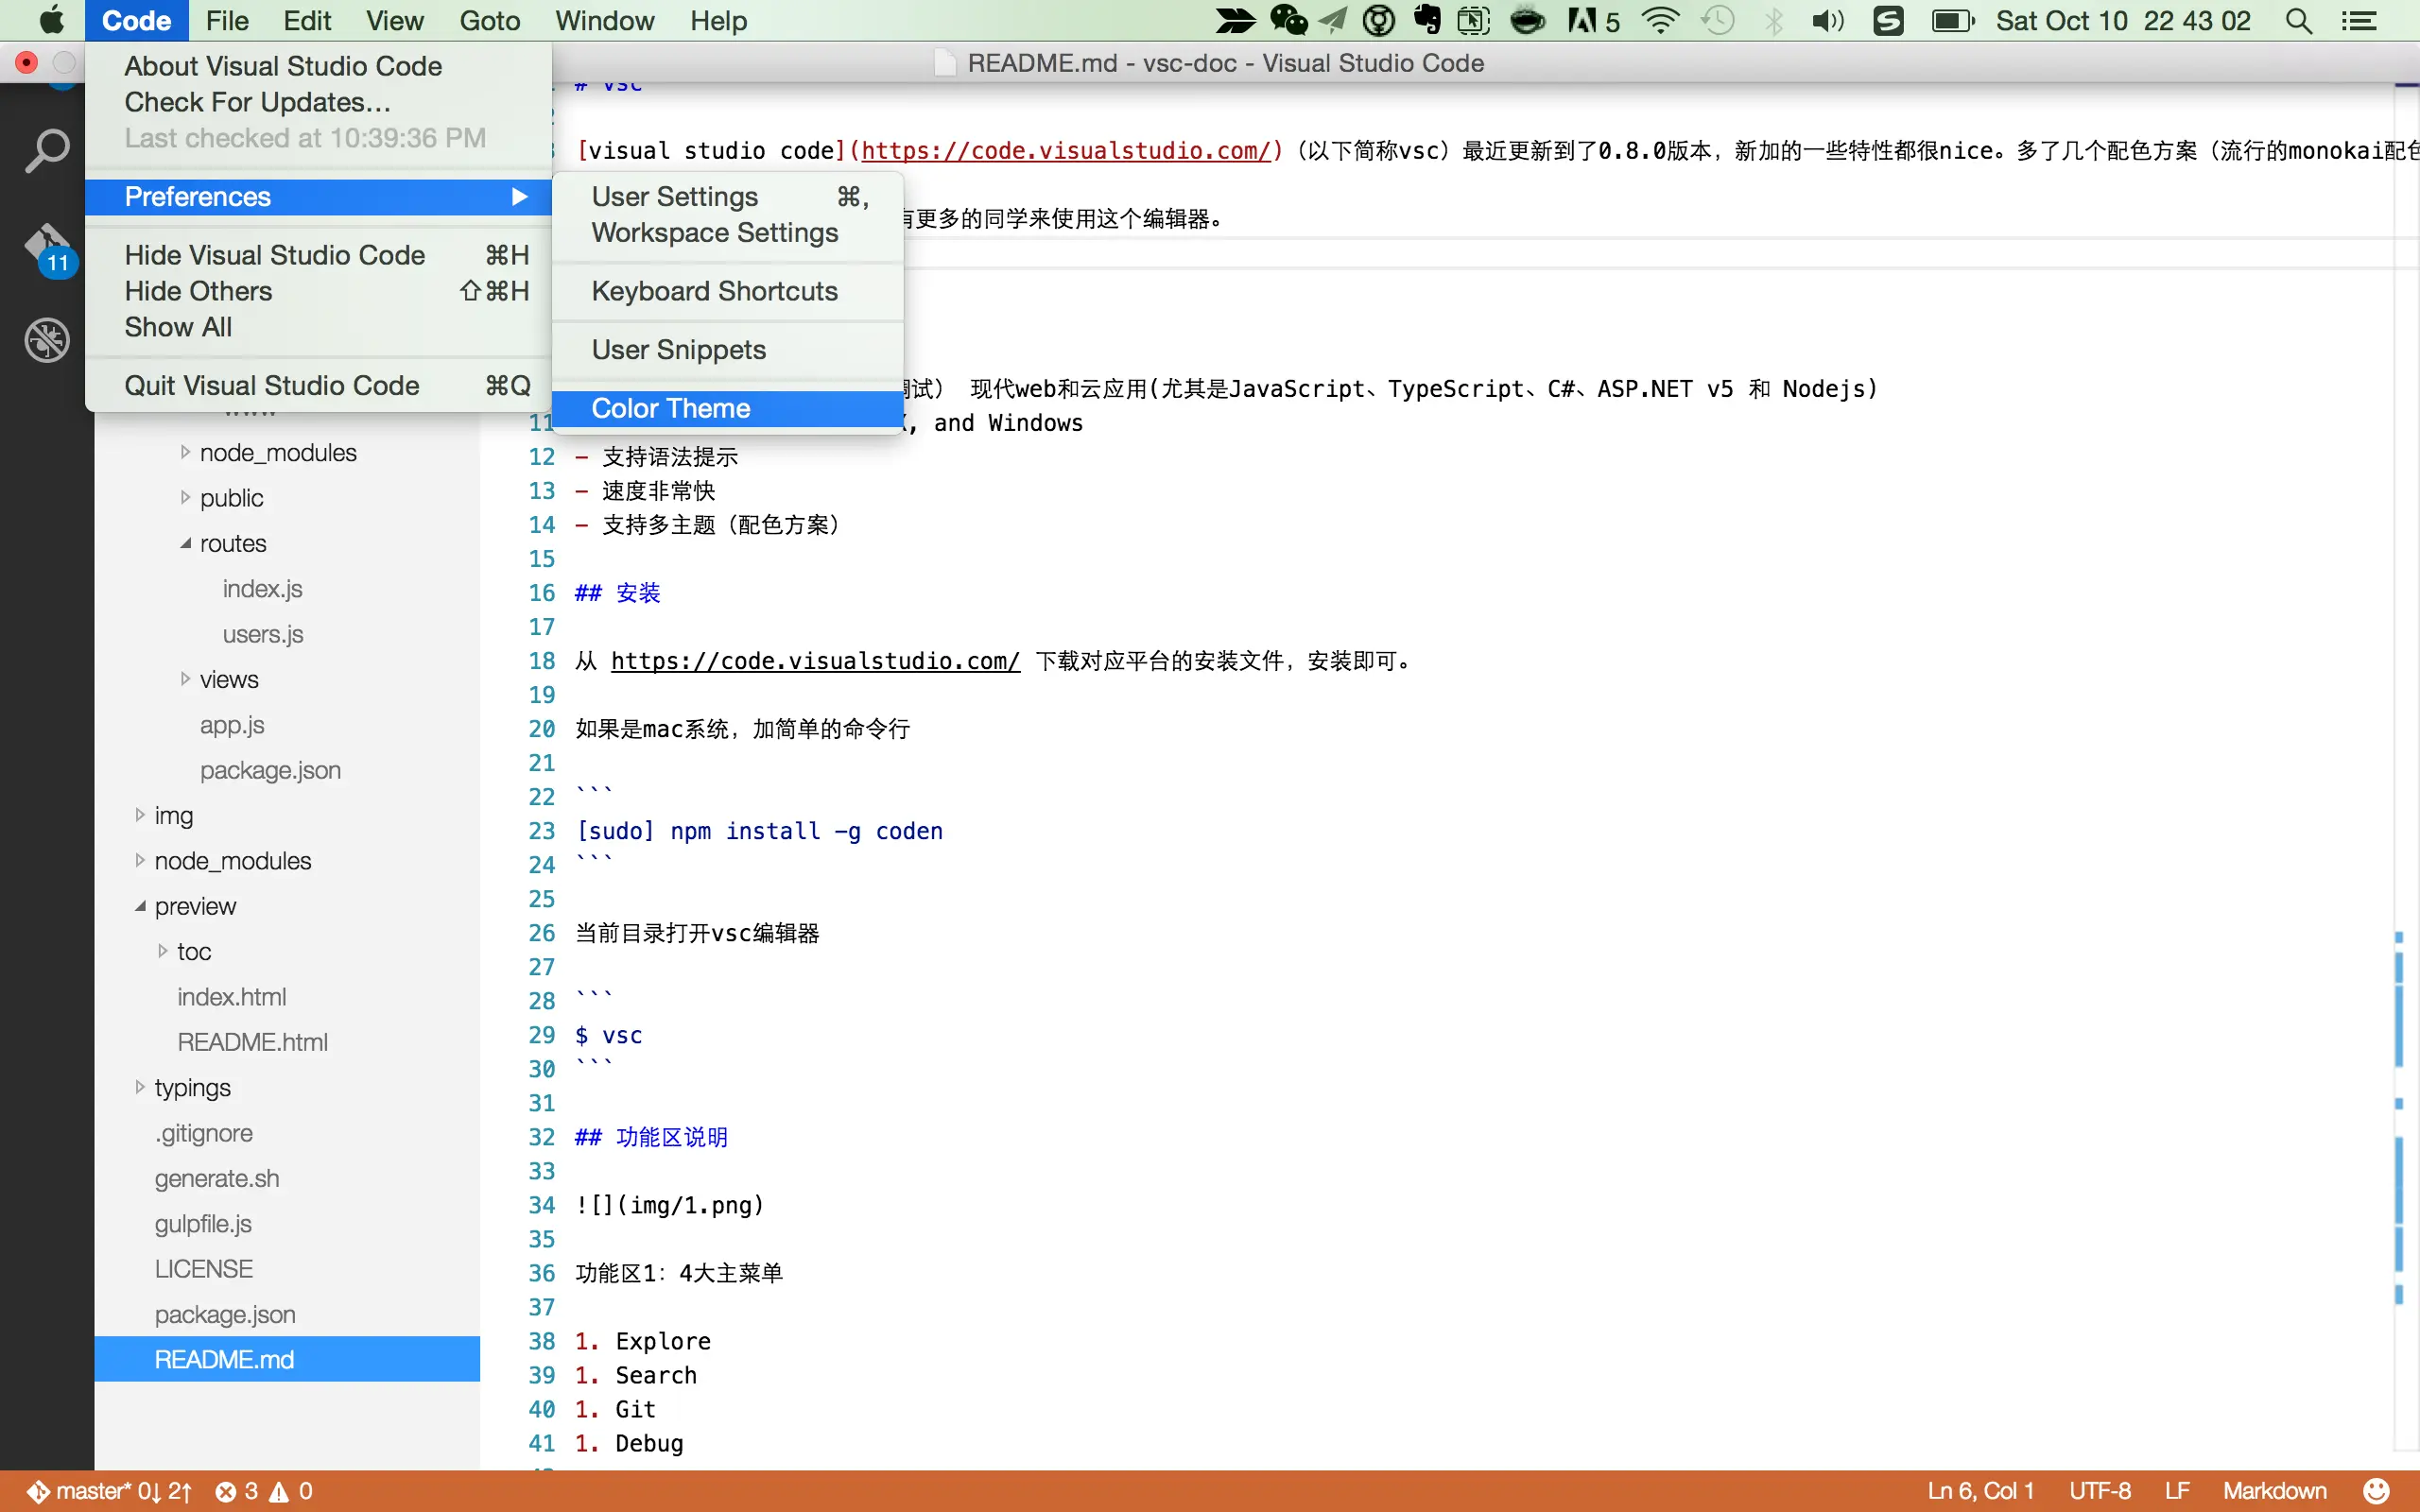Select Color Theme in Preferences submenu

pyautogui.click(x=670, y=408)
